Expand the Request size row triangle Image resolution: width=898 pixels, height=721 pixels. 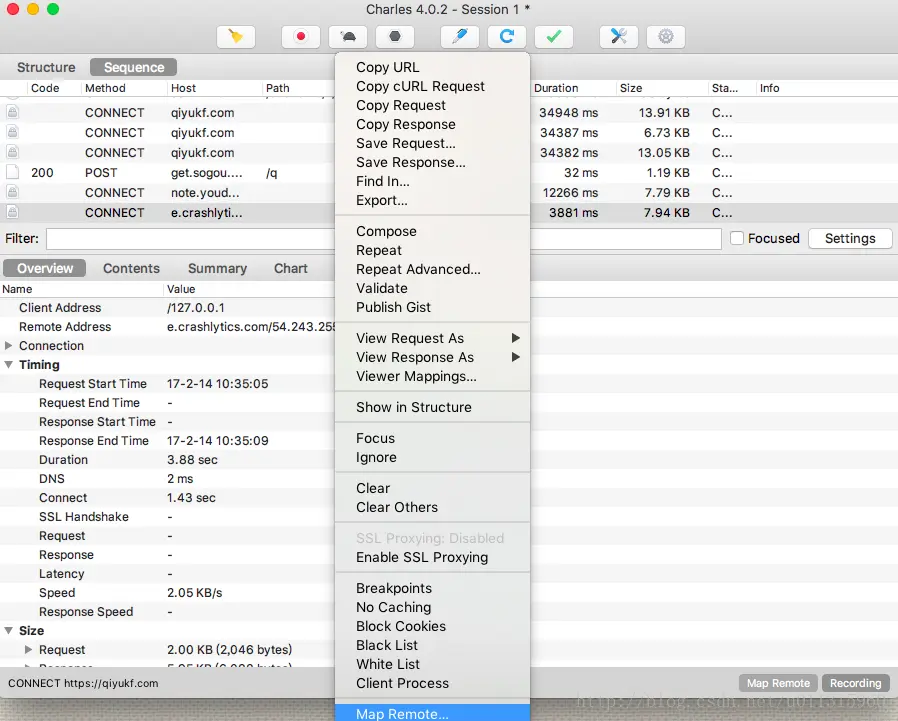[x=28, y=649]
